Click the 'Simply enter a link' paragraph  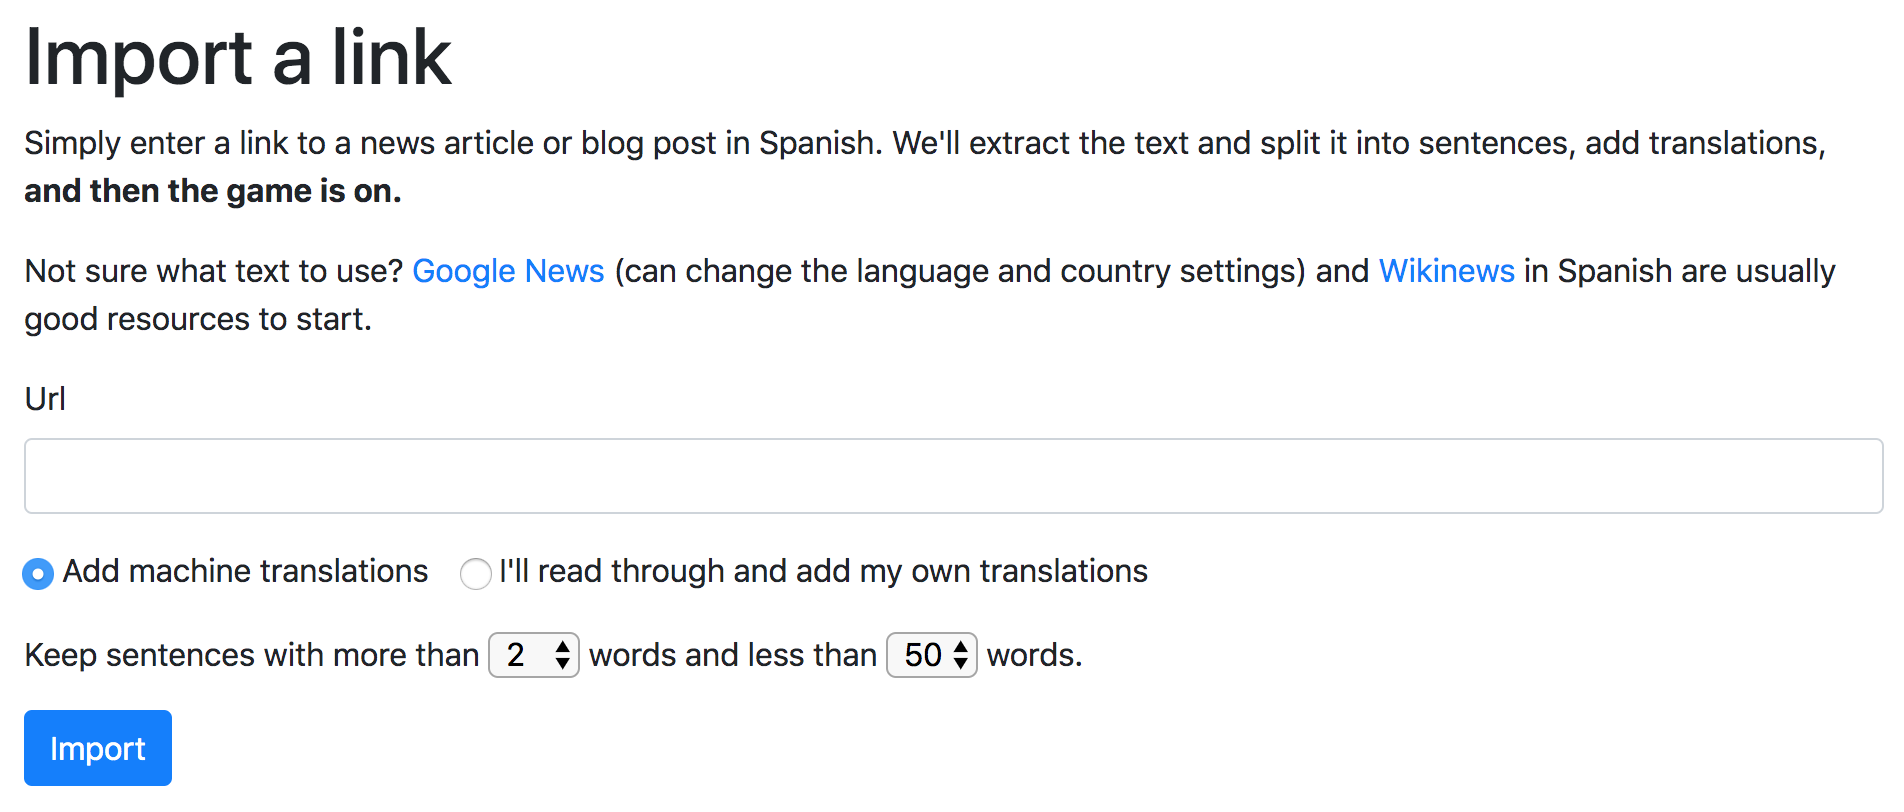point(925,167)
